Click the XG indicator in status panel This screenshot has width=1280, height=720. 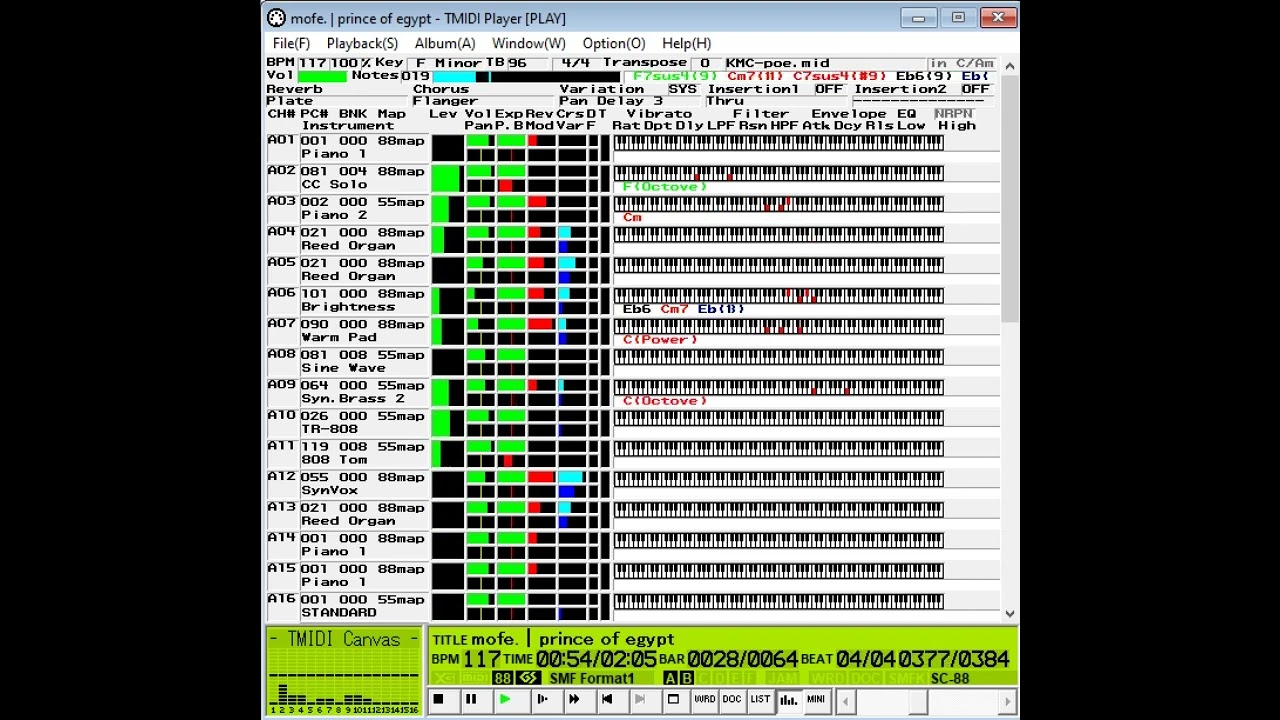click(446, 678)
